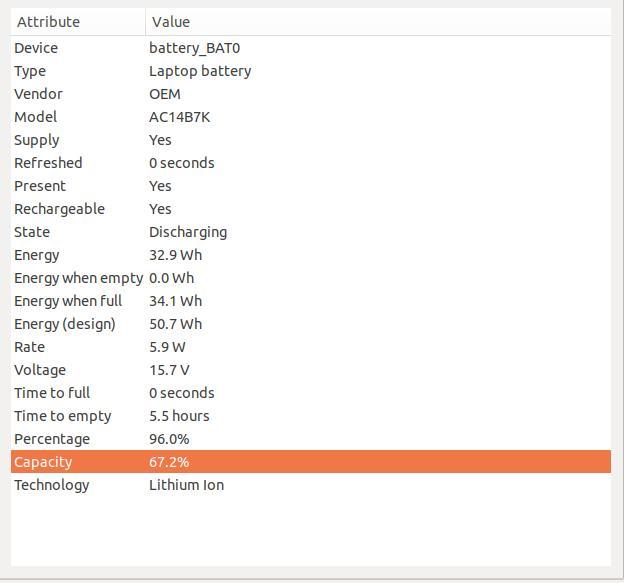Select the Model AC14B7K row
Screen dimensions: 624x583
(311, 117)
